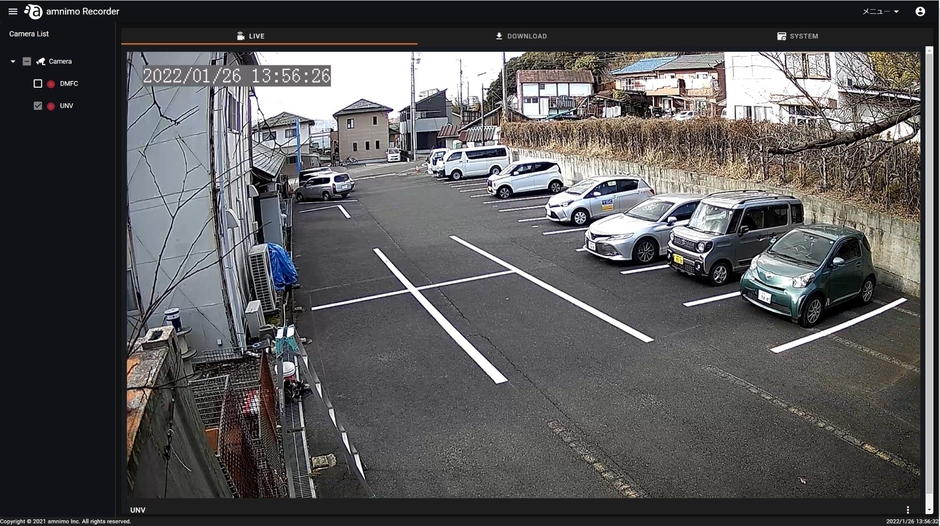Image resolution: width=940 pixels, height=526 pixels.
Task: Click the copyright footer text
Action: 65,522
